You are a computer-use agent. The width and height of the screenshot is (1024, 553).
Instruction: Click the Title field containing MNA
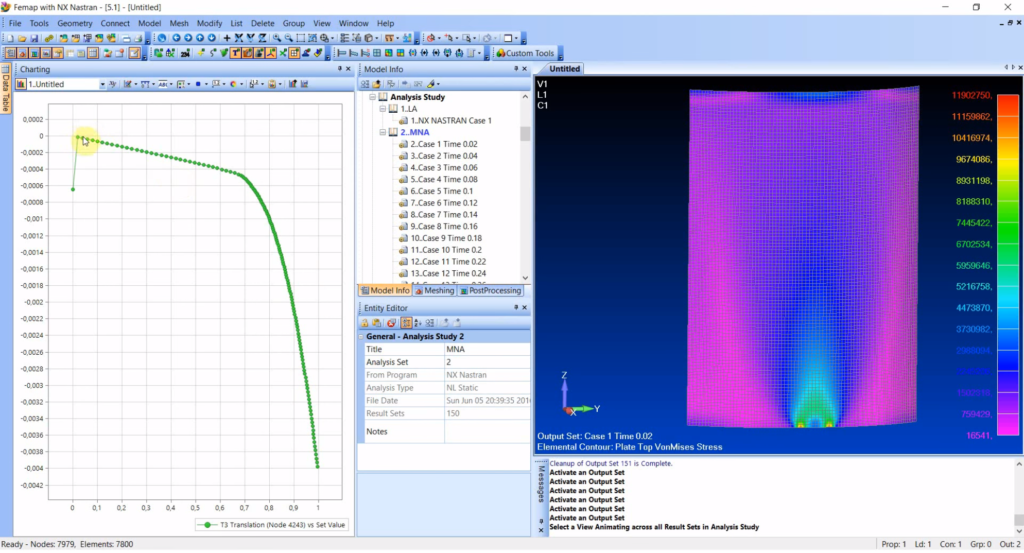[487, 349]
